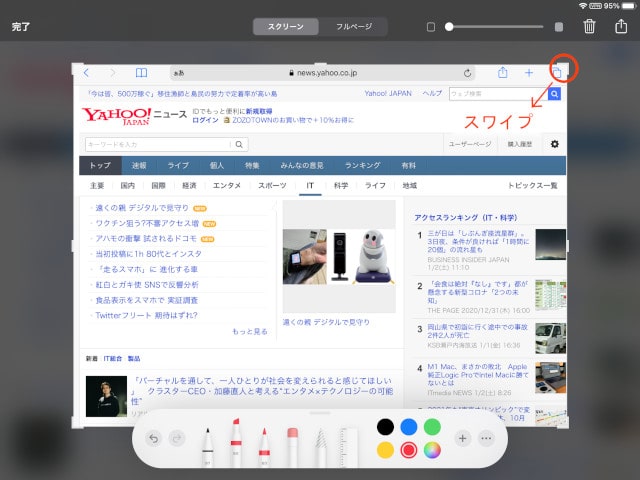Select the pen drawing tool
The image size is (640, 480).
coord(208,446)
